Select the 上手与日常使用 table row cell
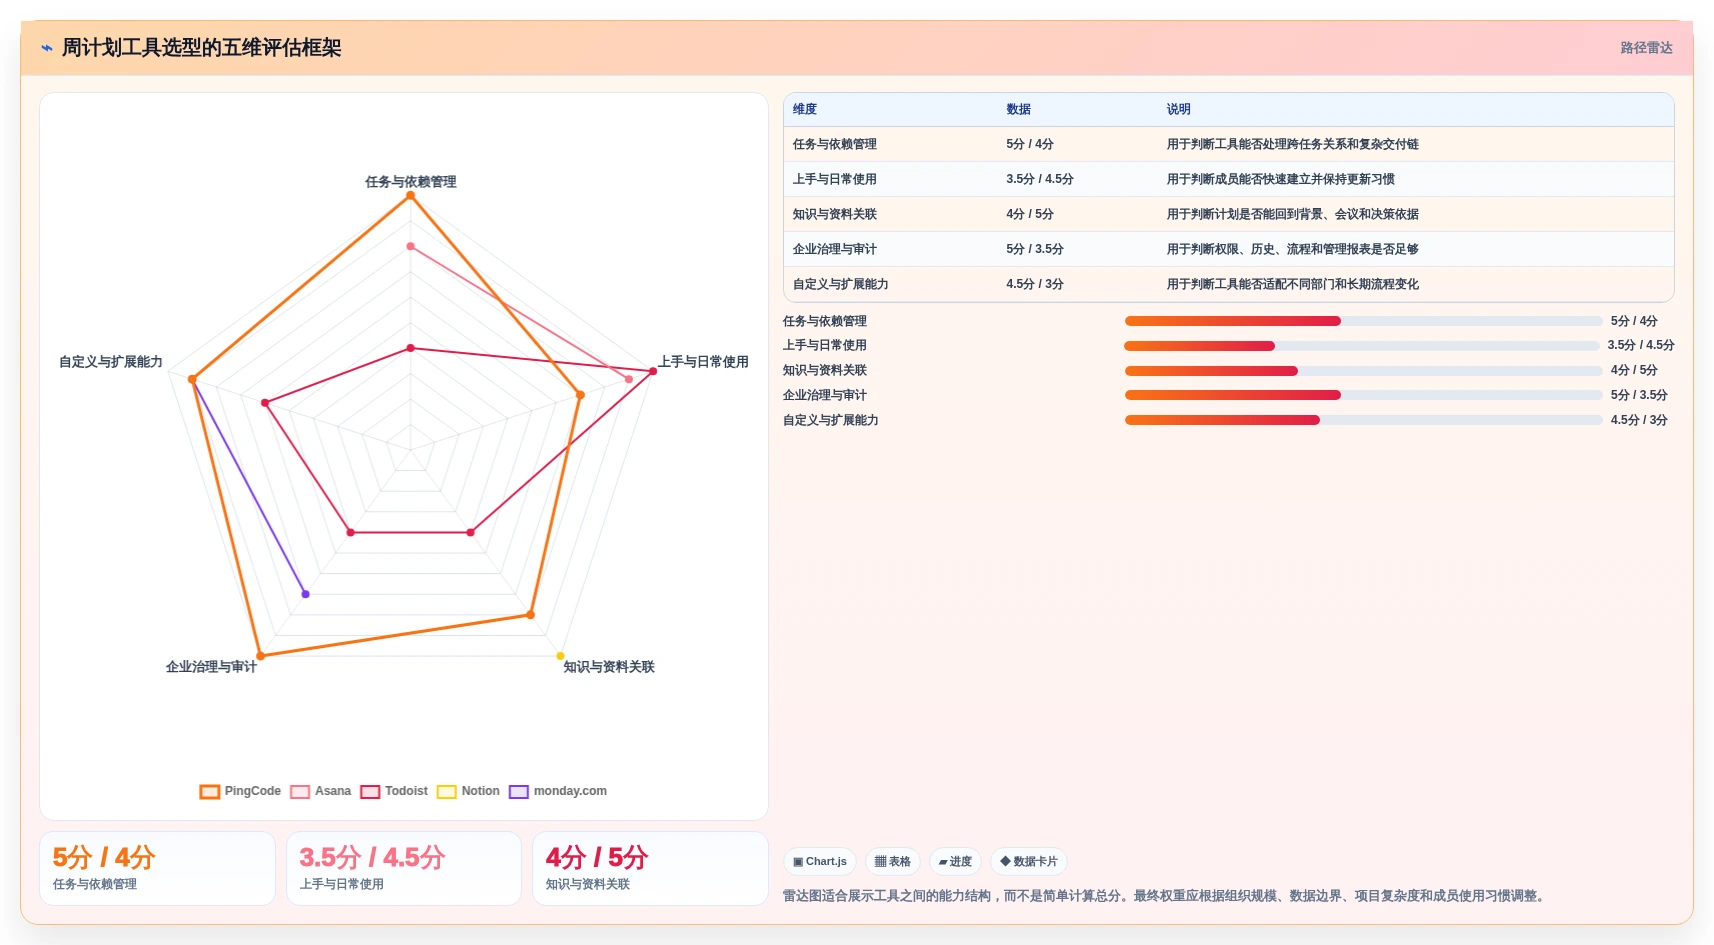 pyautogui.click(x=835, y=179)
